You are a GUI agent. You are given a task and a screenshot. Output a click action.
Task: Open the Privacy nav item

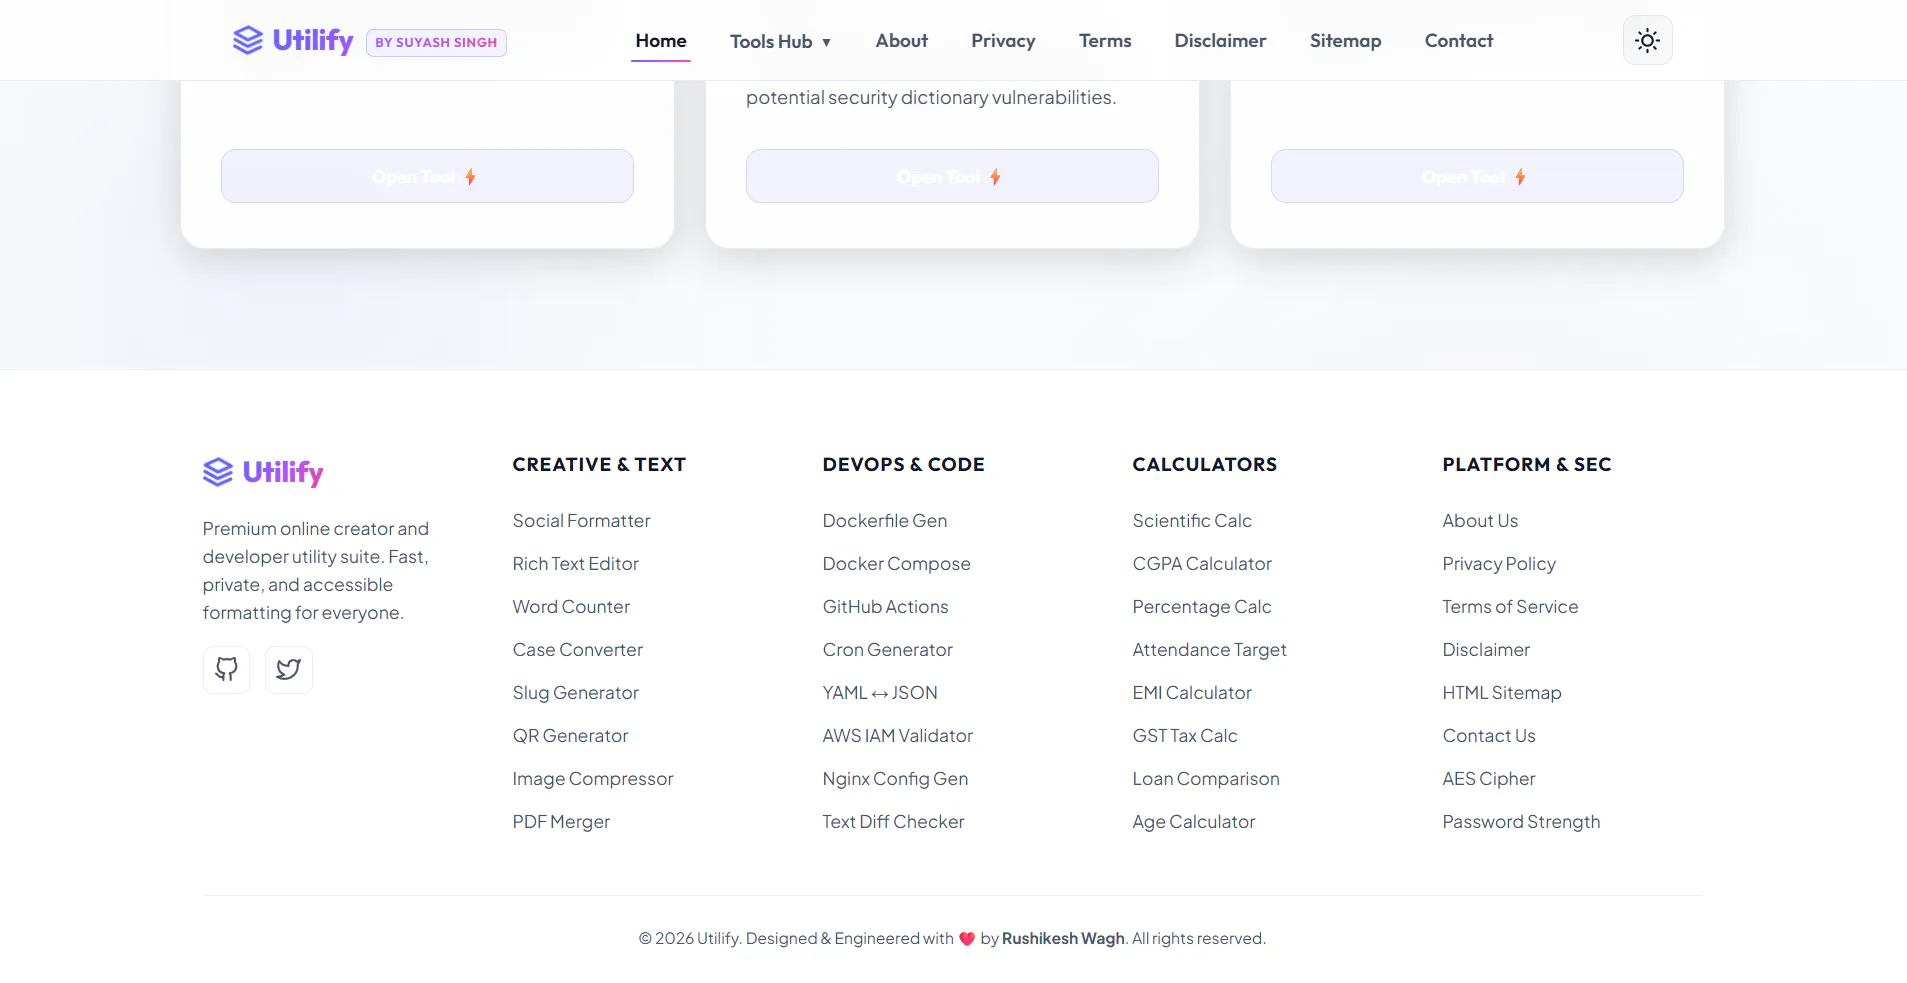[x=1003, y=41]
